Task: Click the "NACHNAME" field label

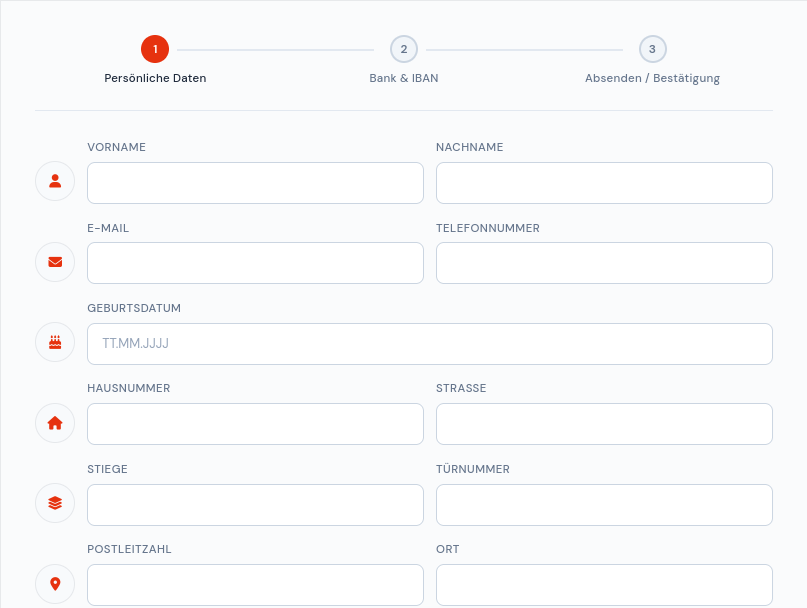Action: 469,147
